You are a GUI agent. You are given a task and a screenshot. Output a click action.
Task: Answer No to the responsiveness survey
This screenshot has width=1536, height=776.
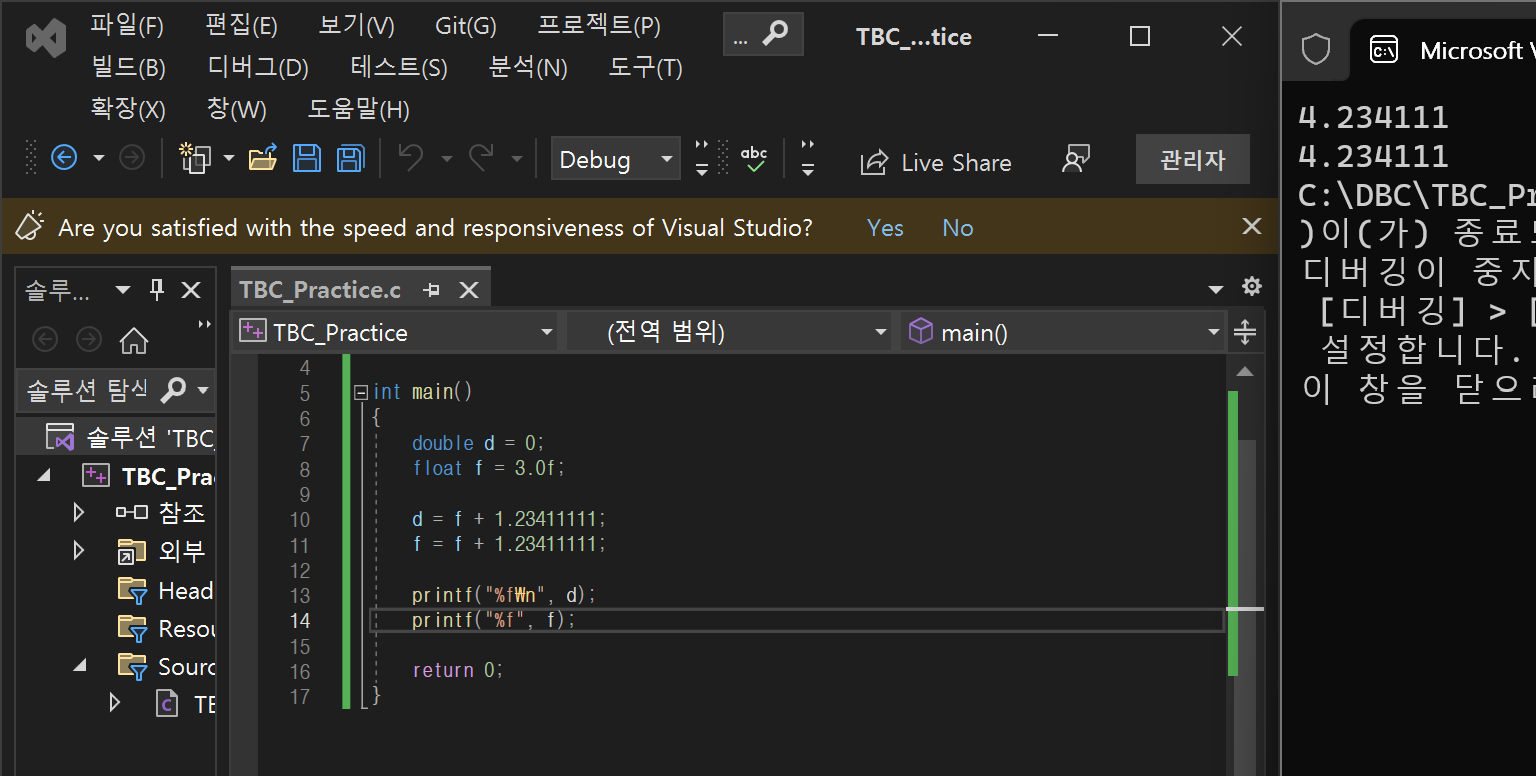(x=957, y=228)
